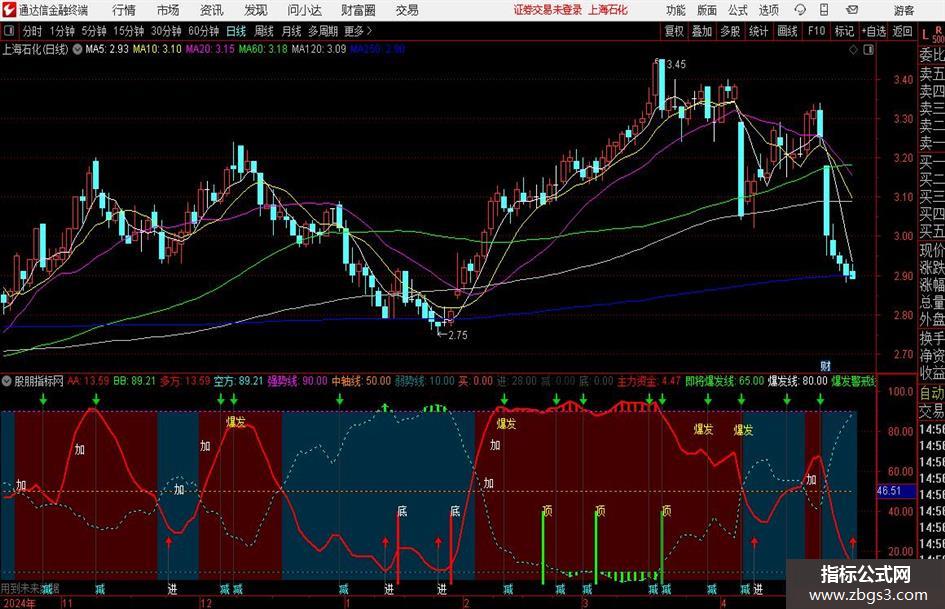Open the 市场 menu
Screen dimensions: 945x609
tap(168, 10)
